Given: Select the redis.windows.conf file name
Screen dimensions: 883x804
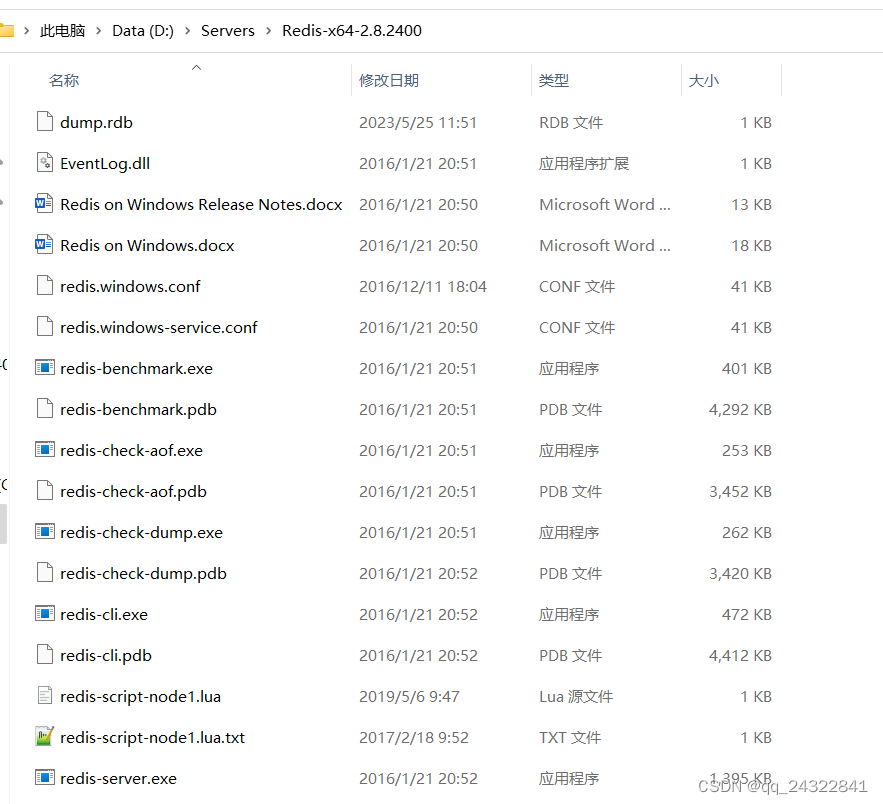Looking at the screenshot, I should (x=130, y=286).
